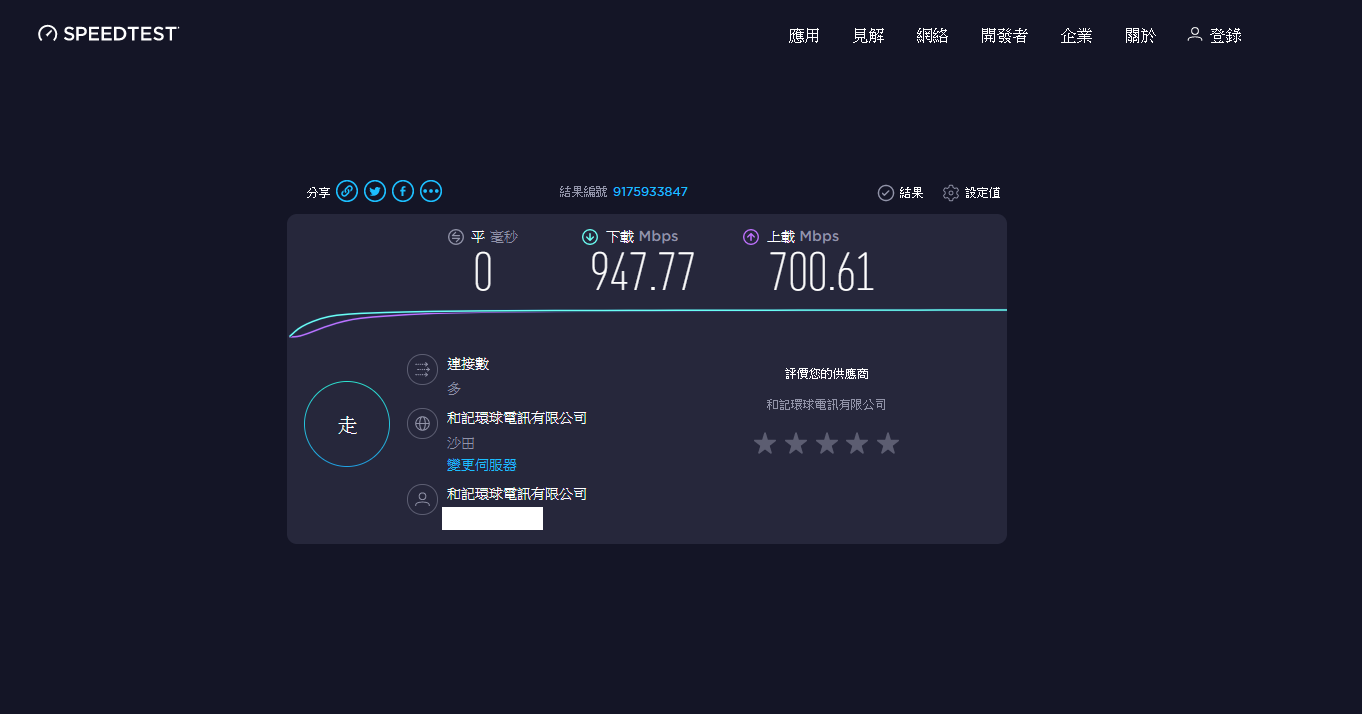This screenshot has height=714, width=1362.
Task: Rate provider one star
Action: [765, 444]
